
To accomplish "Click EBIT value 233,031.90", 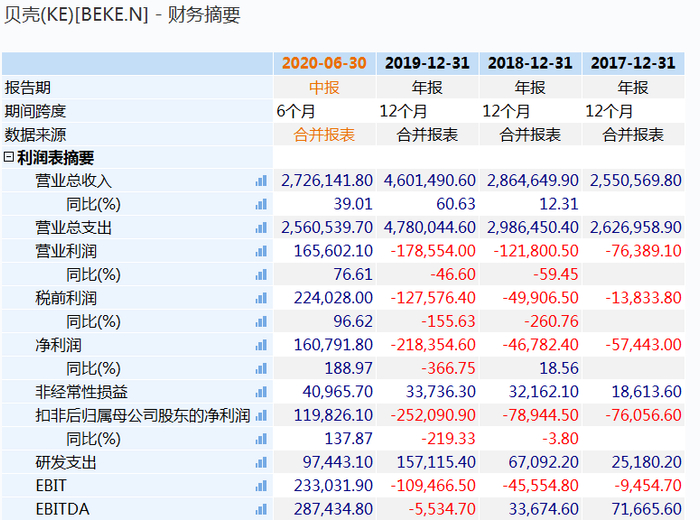I will (x=333, y=486).
